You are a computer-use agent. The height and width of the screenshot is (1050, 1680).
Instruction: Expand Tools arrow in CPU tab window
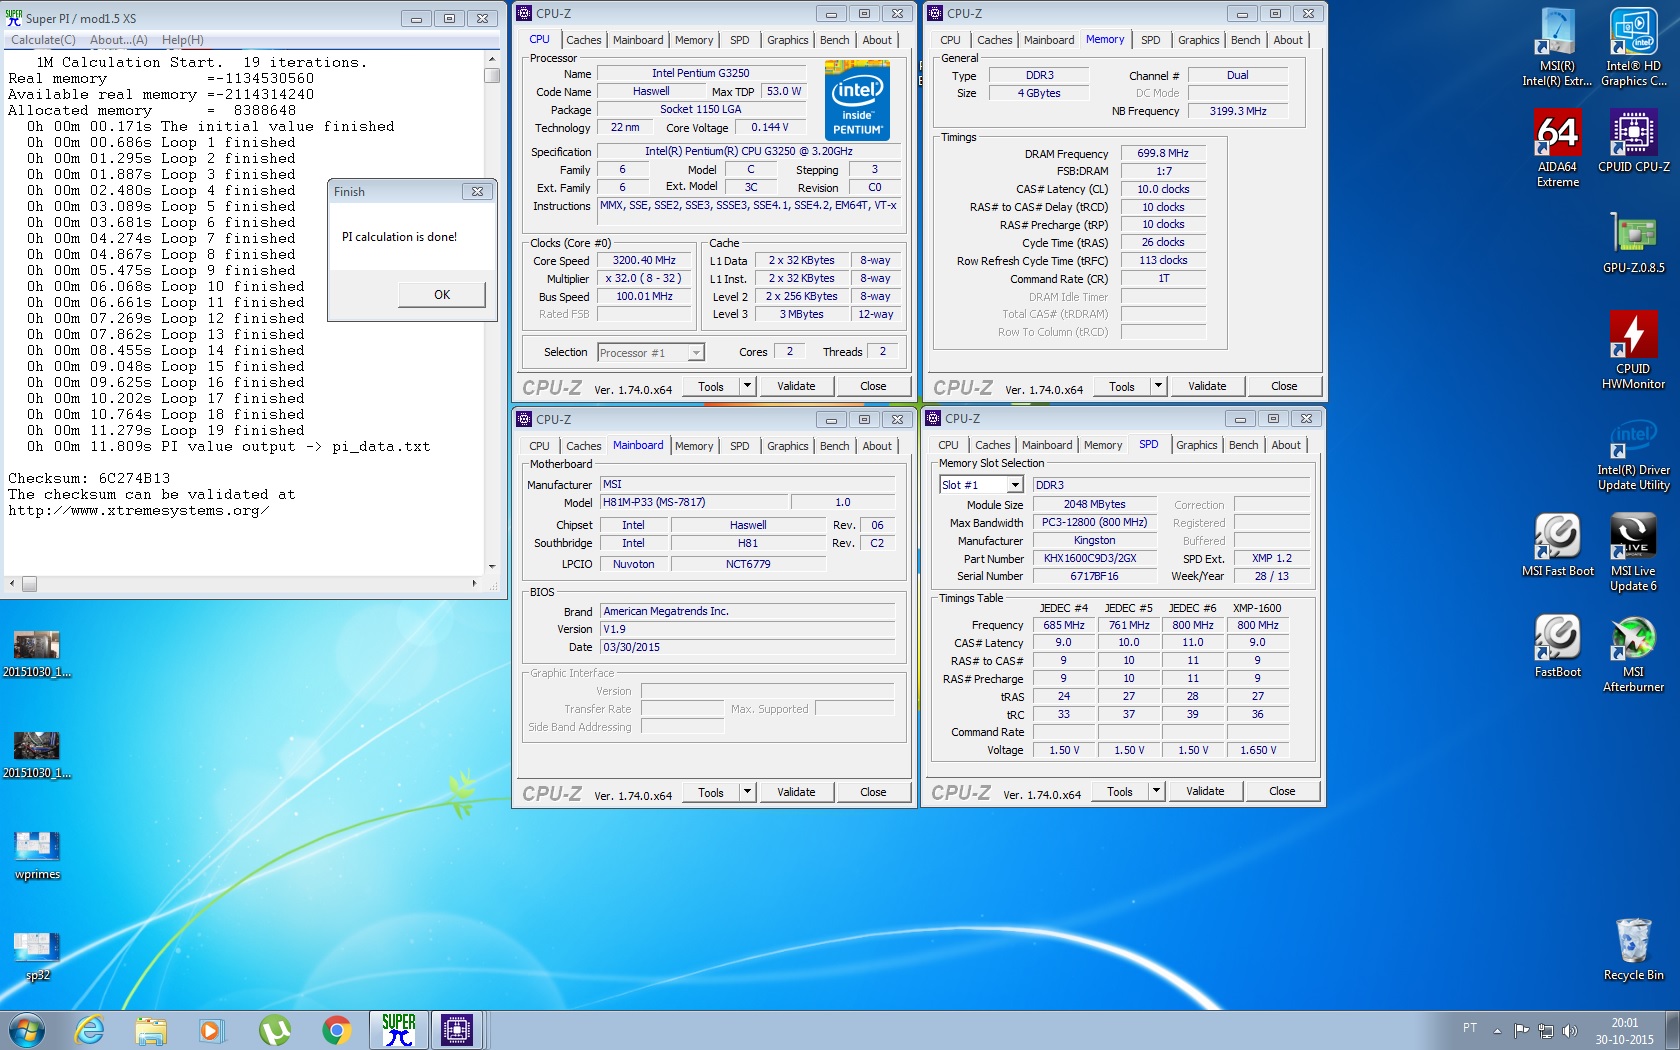coord(746,386)
